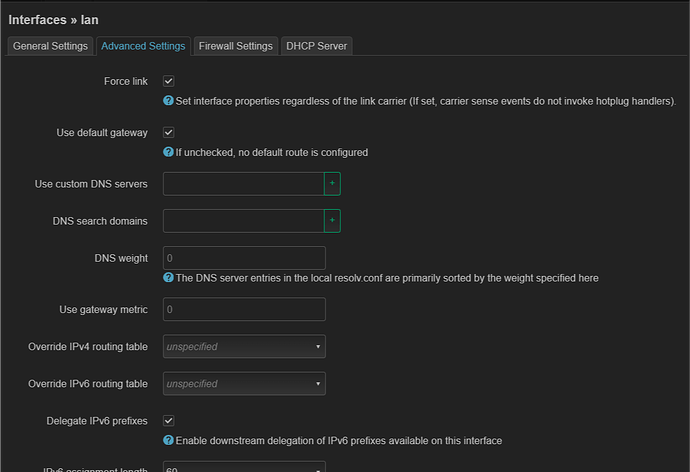Screen dimensions: 690x472
Task: Click the 'Override IPv4 routing table' label
Action: (88, 347)
